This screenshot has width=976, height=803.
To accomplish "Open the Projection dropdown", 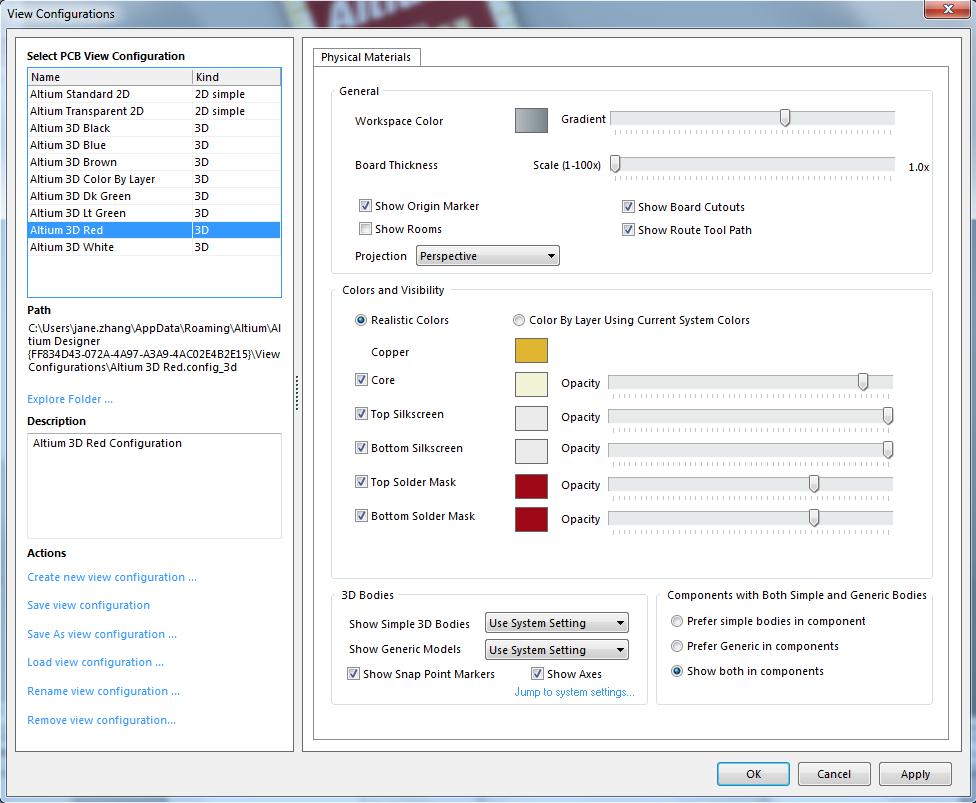I will point(487,256).
